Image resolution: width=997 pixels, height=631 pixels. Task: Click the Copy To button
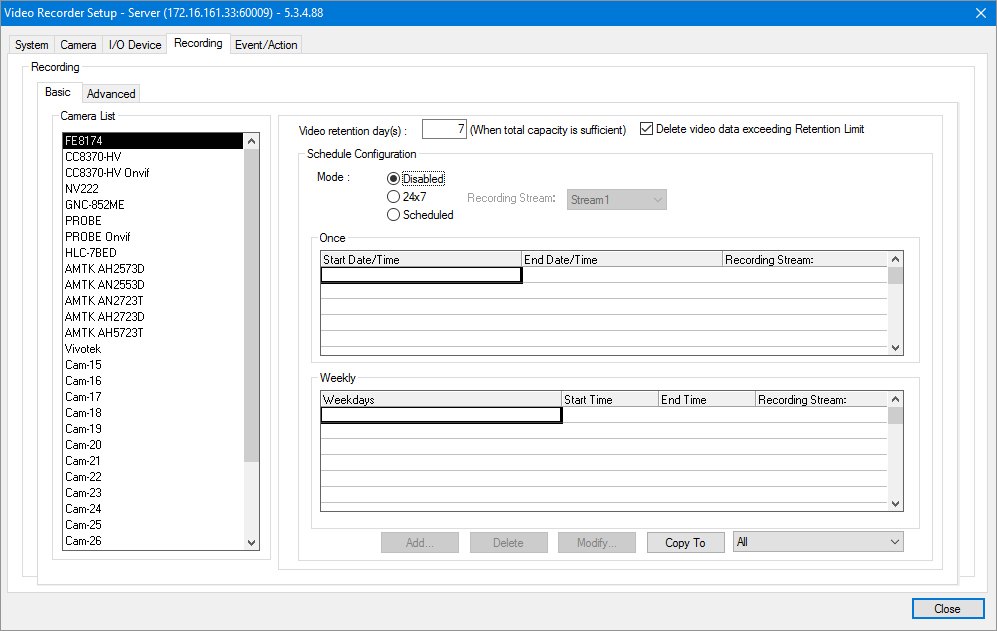(685, 543)
